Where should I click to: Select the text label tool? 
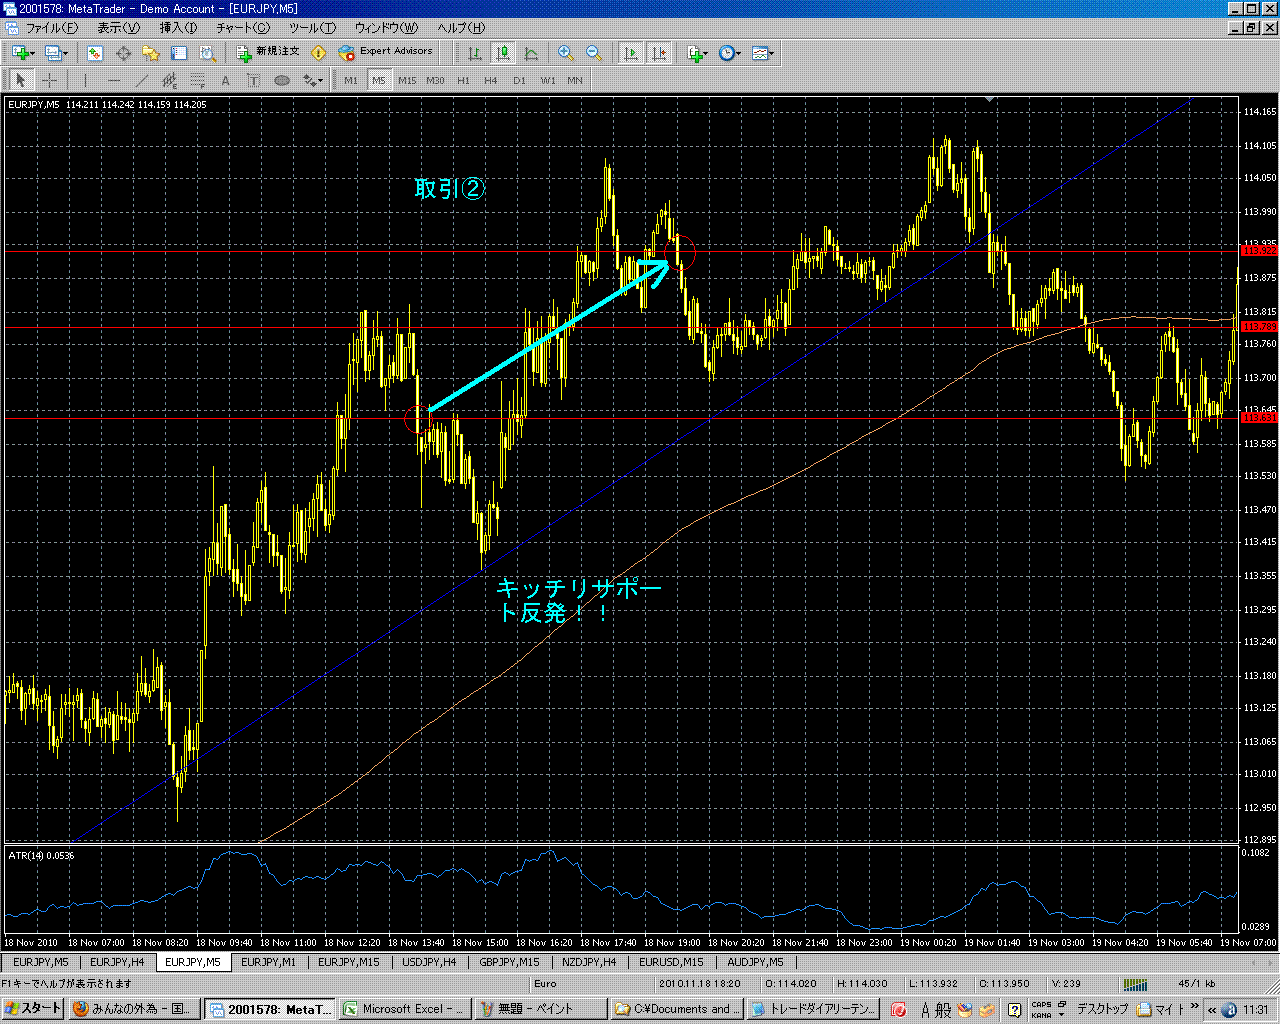[x=225, y=80]
